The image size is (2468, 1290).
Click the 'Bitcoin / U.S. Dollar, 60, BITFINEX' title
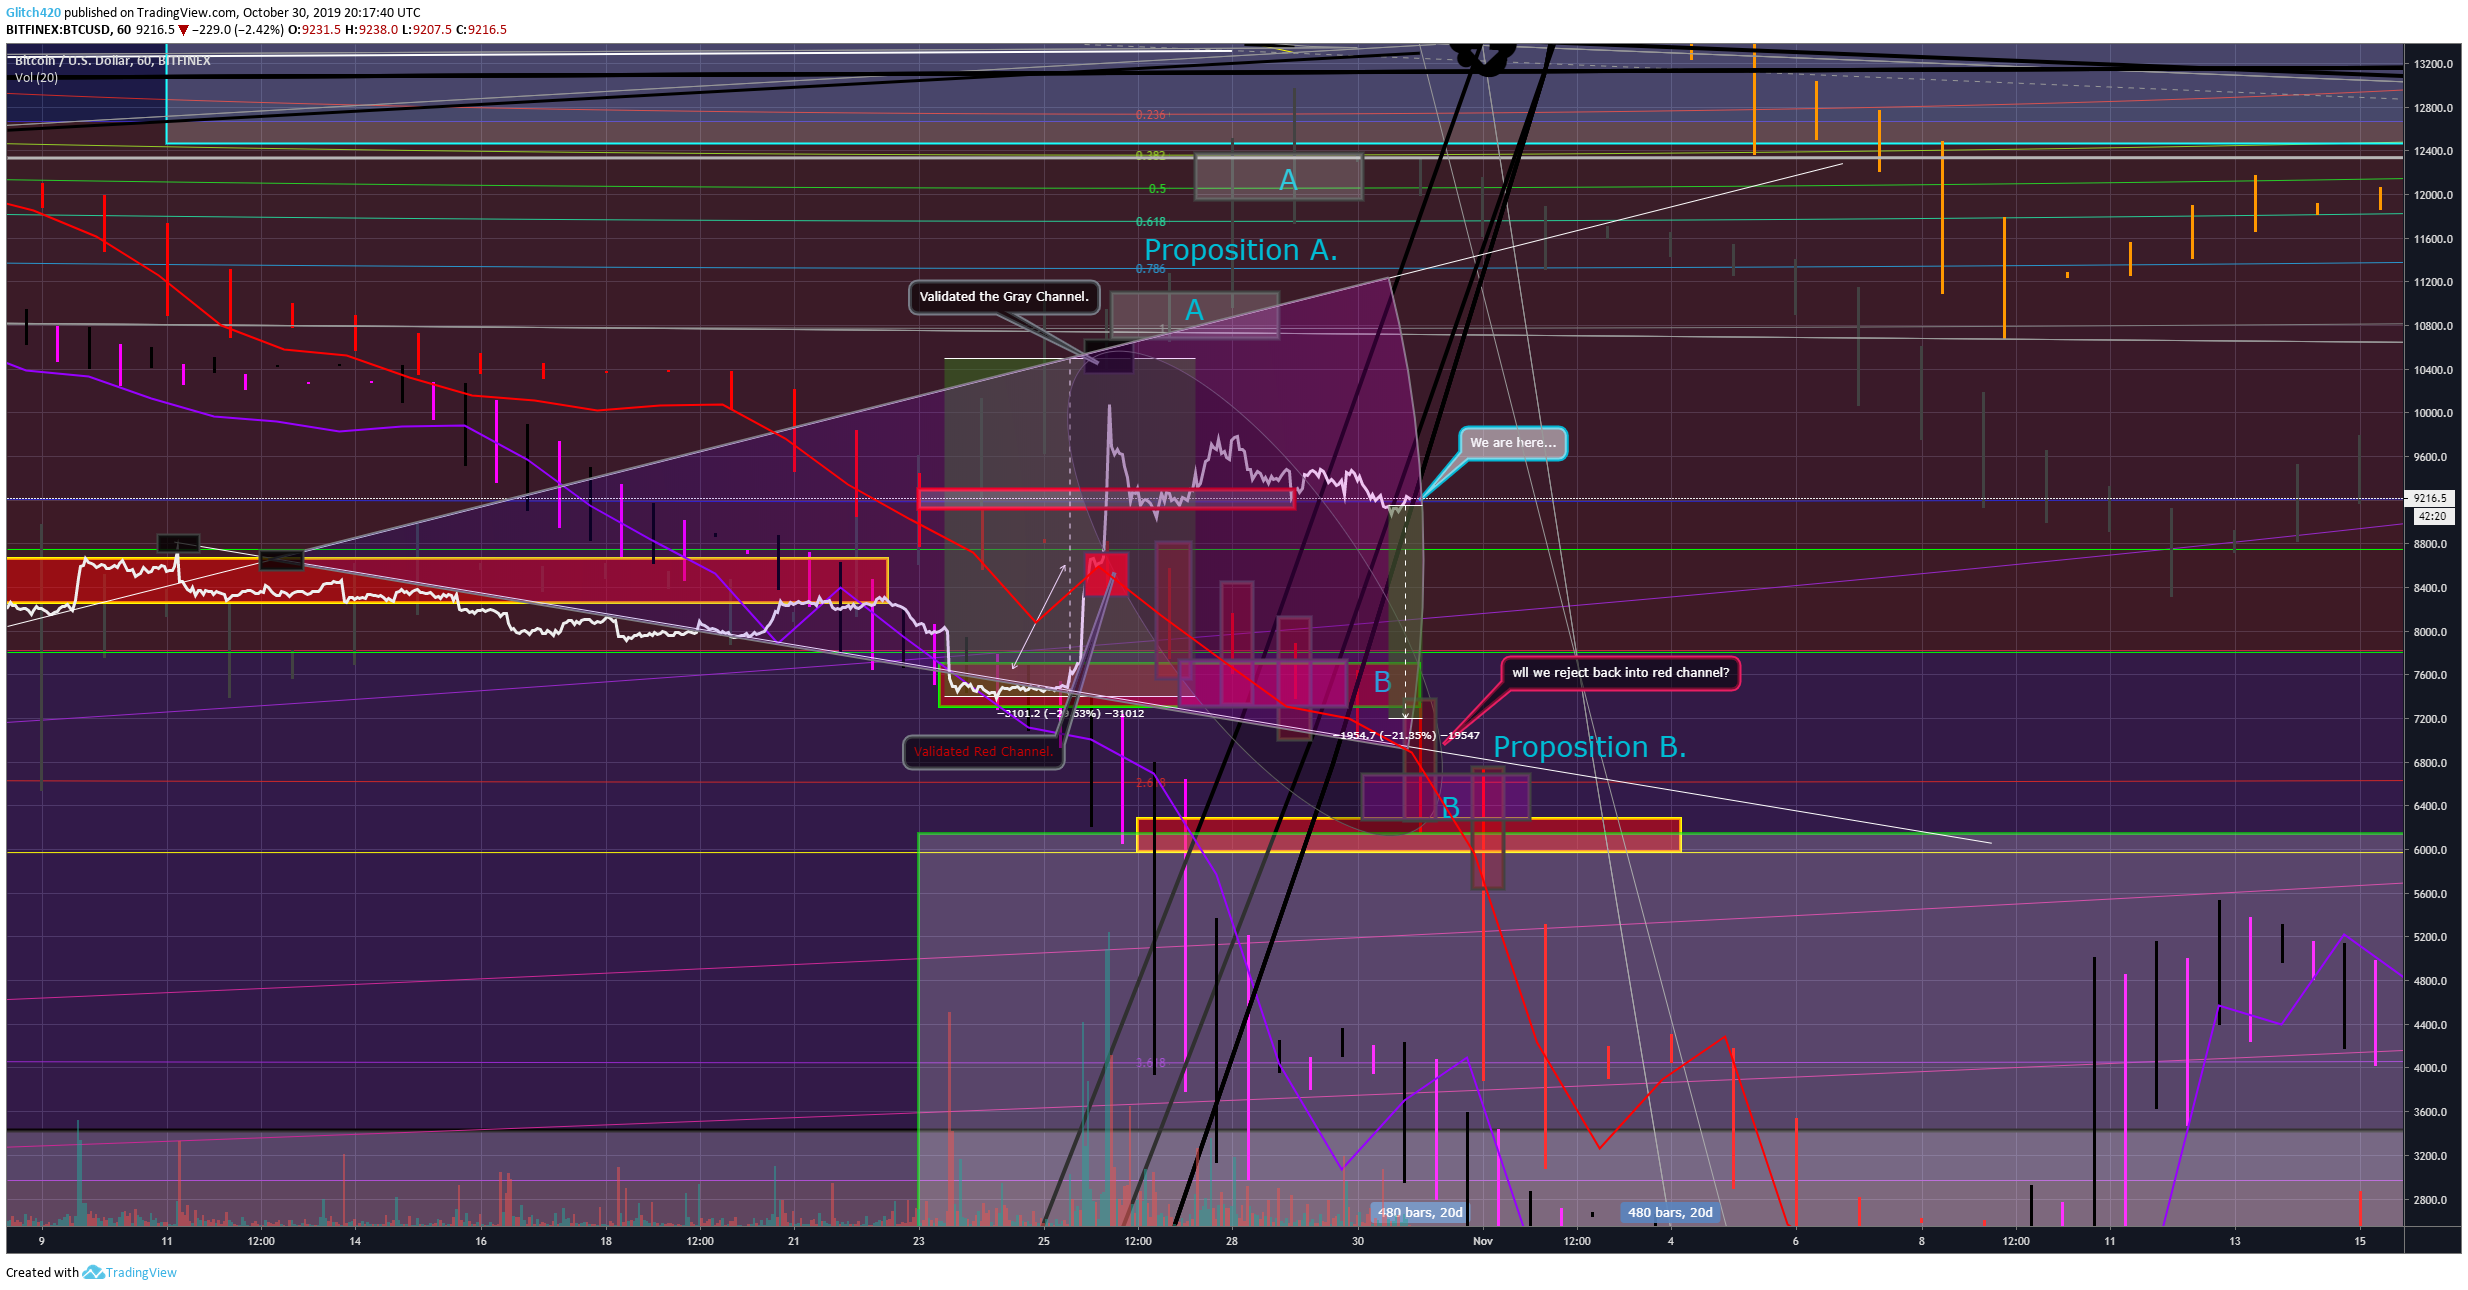[x=112, y=61]
